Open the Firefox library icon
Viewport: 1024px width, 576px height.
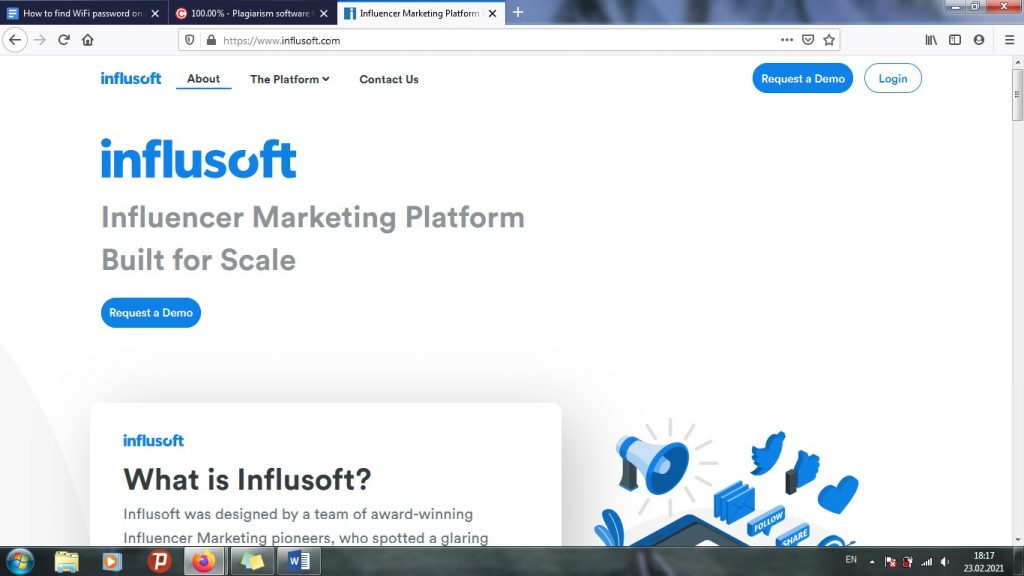[931, 40]
